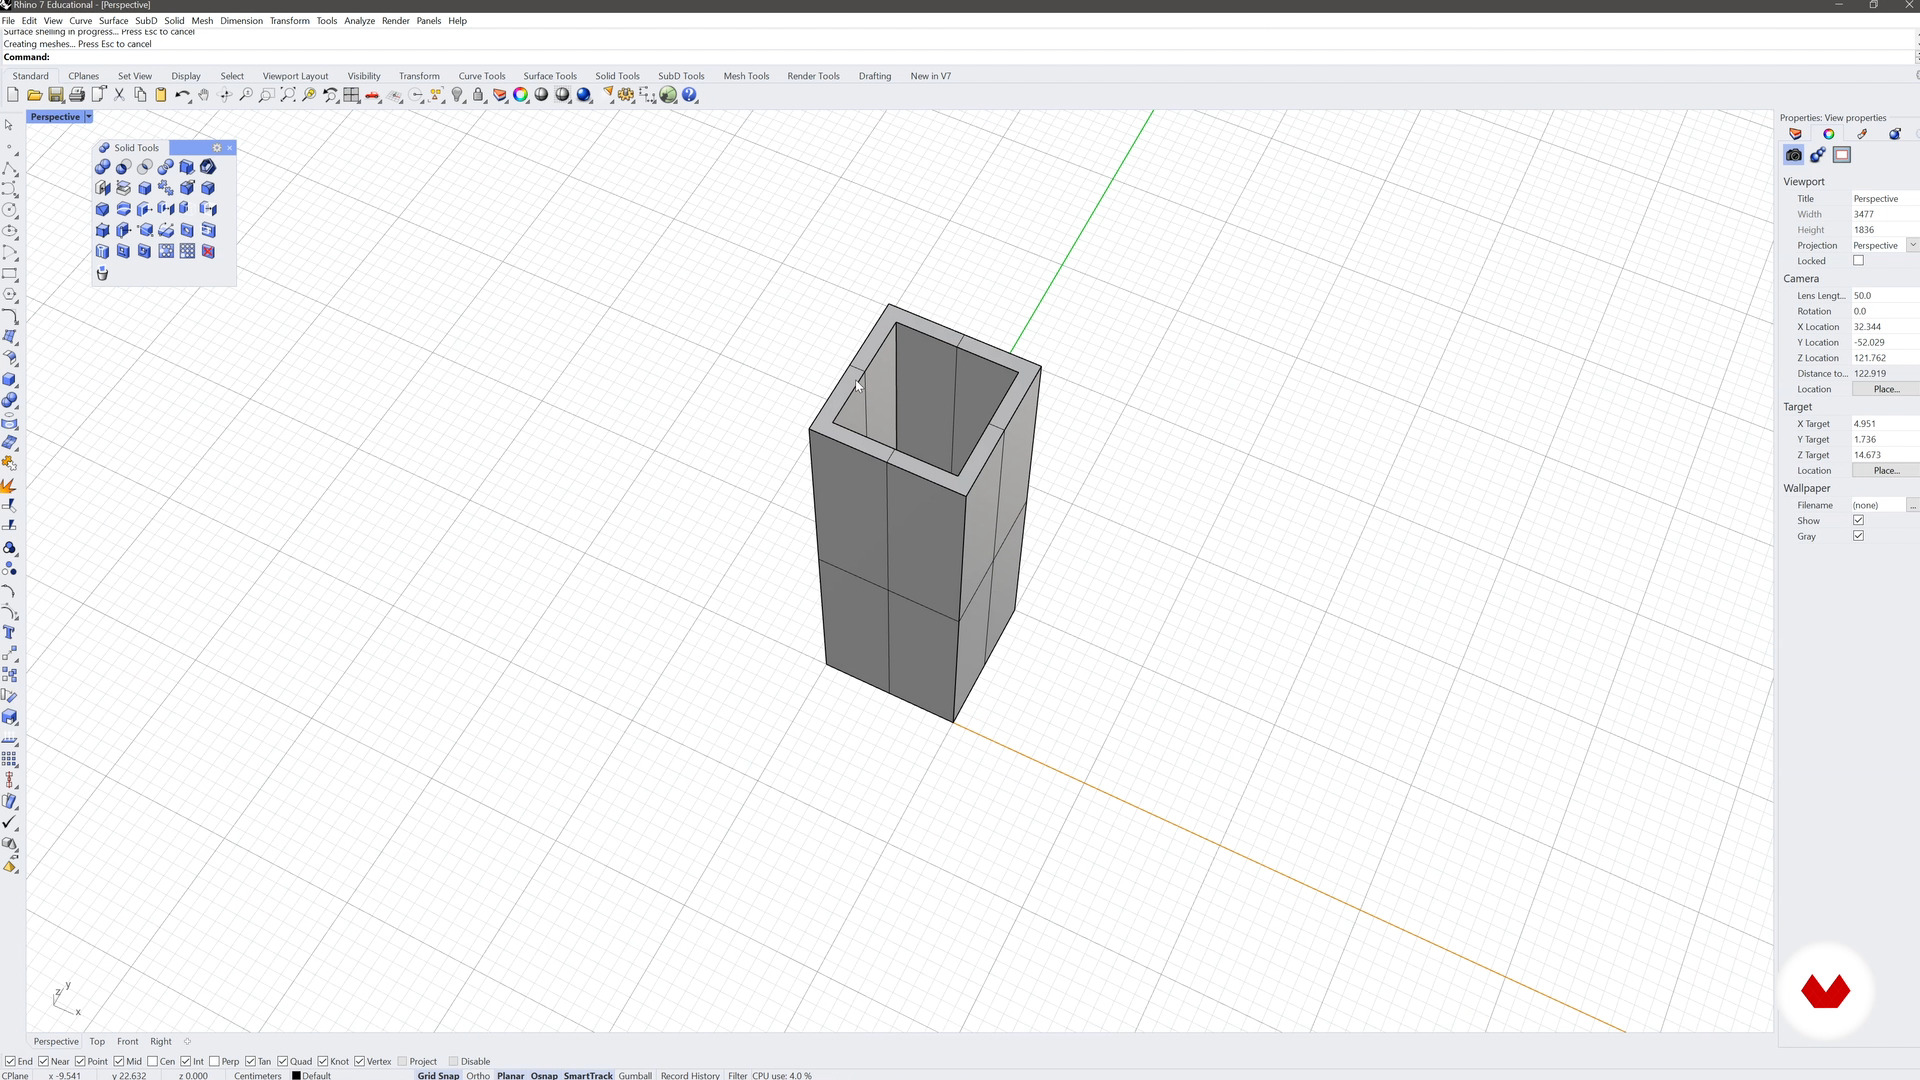
Task: Click the Delete hole red X icon
Action: coord(208,251)
